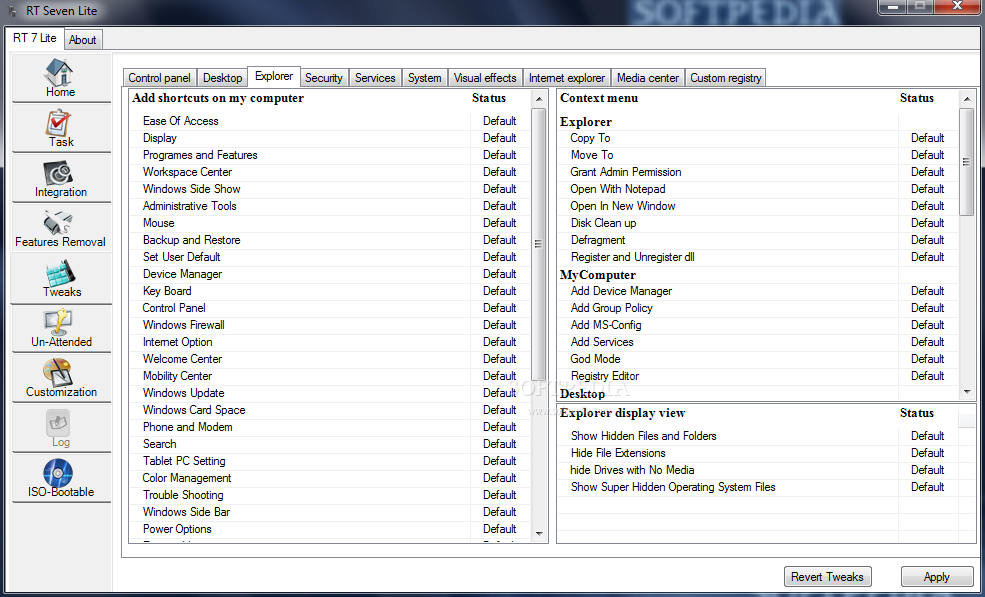Select the Add Group Policy row
985x597 pixels.
click(x=758, y=307)
